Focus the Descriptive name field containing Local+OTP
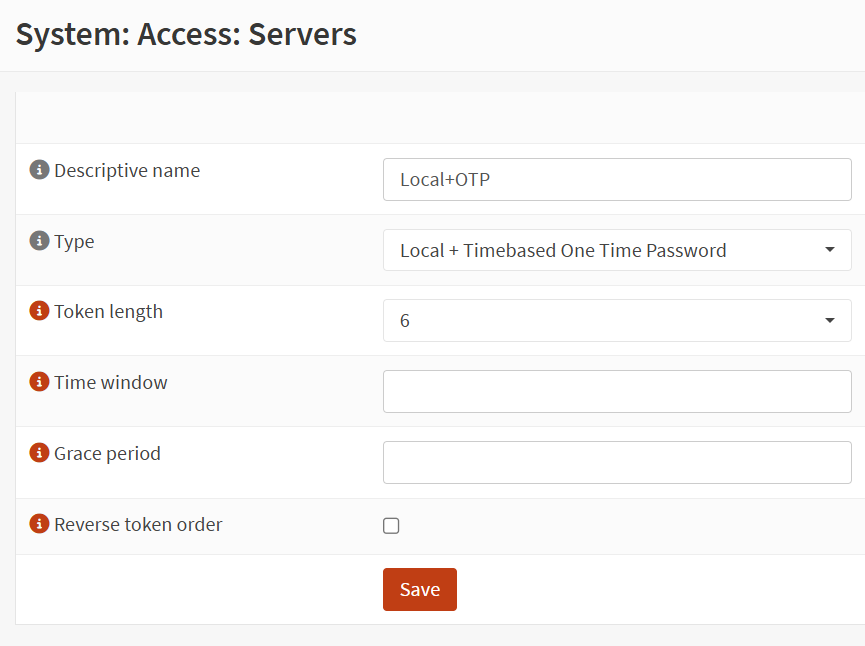 (616, 180)
